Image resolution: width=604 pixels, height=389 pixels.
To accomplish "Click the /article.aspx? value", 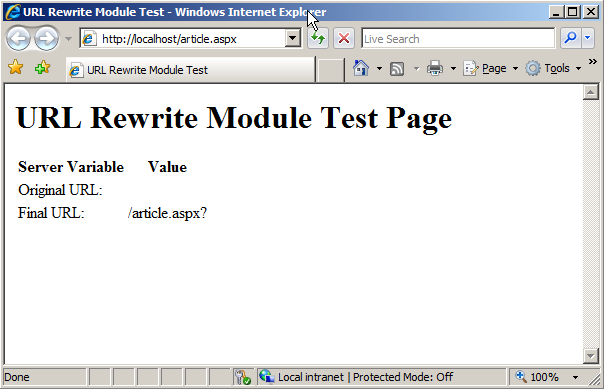I will [168, 213].
